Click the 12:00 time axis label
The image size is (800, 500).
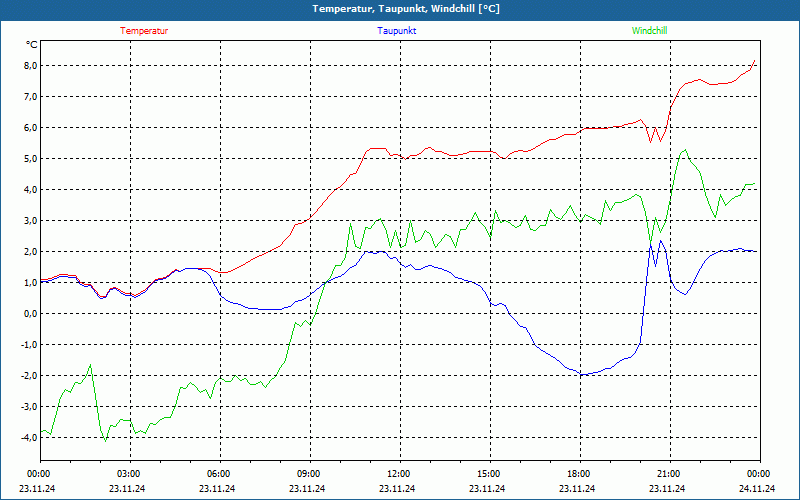(x=398, y=474)
